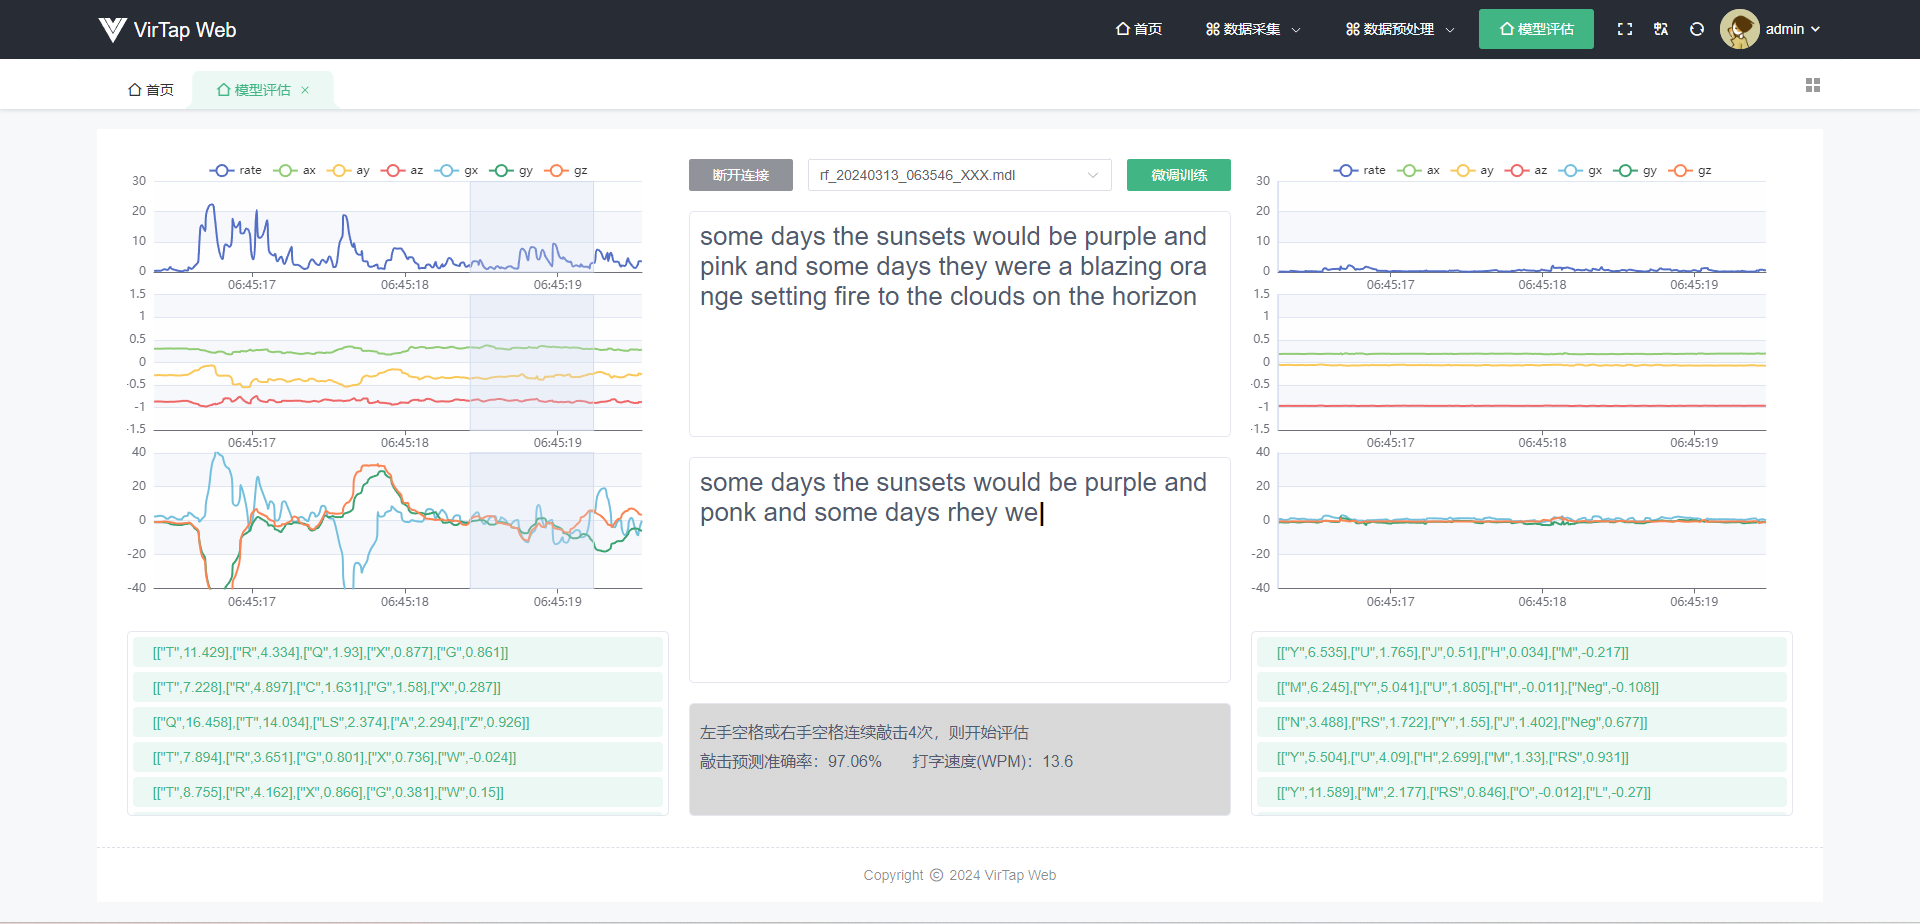Click the 微调训练 button
This screenshot has height=924, width=1920.
[x=1178, y=175]
